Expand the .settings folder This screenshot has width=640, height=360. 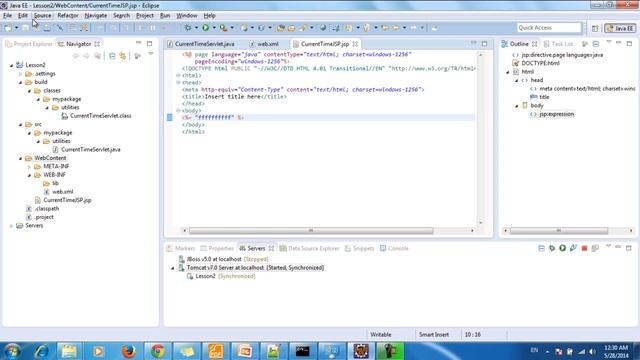pos(20,74)
